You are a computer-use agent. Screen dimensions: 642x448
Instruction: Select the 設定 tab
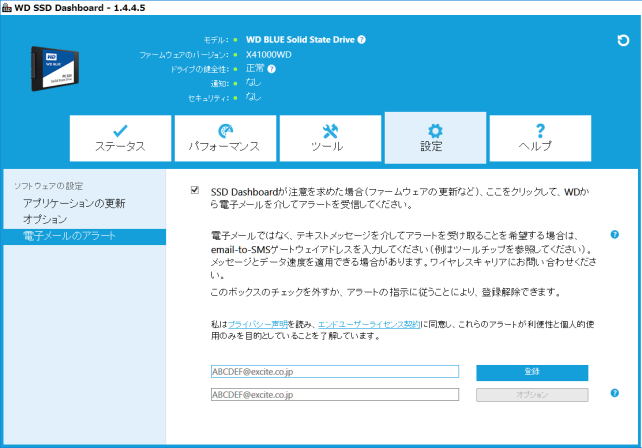(x=435, y=138)
